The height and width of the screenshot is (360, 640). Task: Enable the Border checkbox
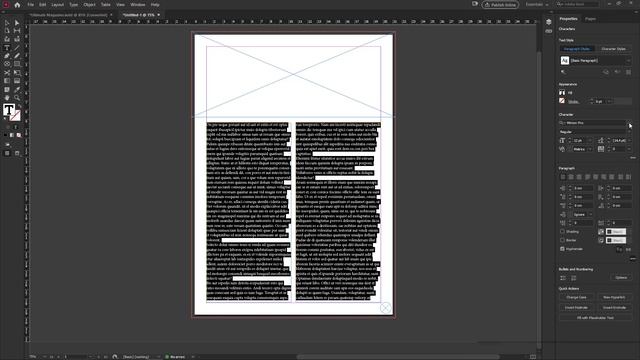coord(562,240)
